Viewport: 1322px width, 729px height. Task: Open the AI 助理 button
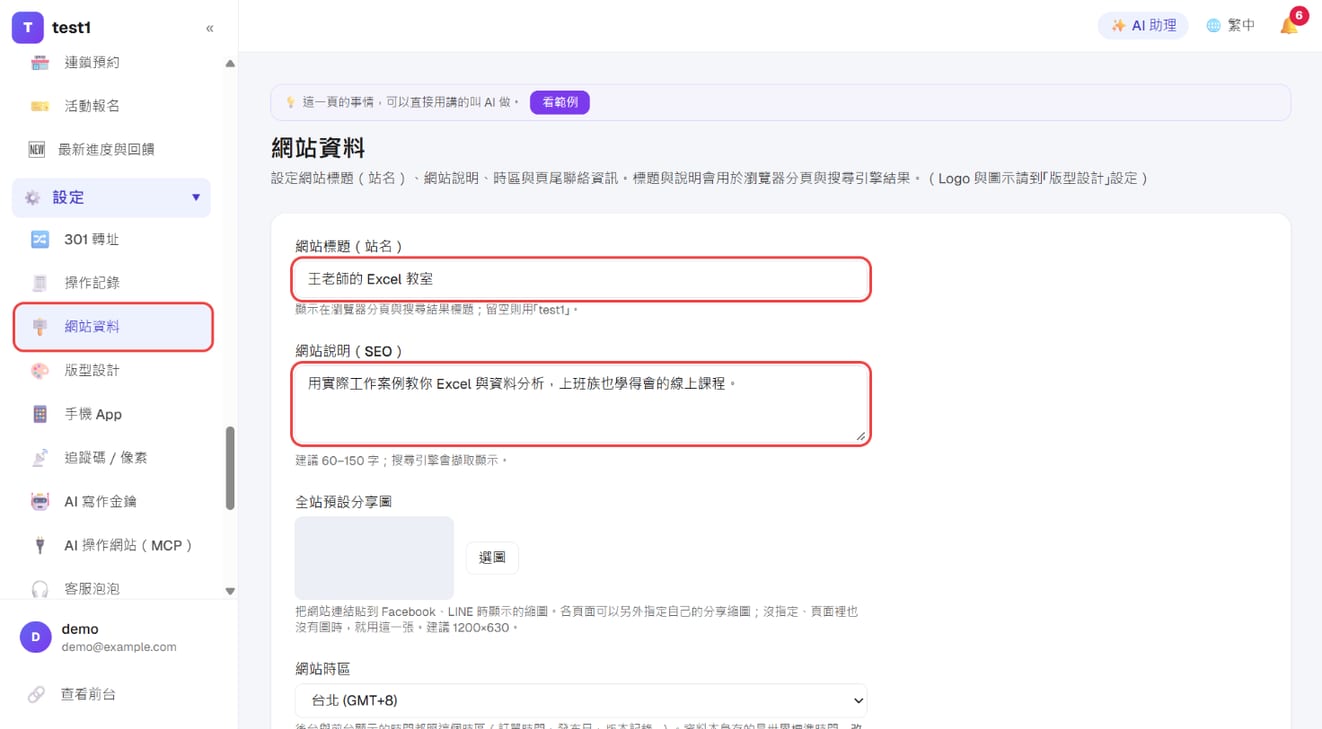1143,26
